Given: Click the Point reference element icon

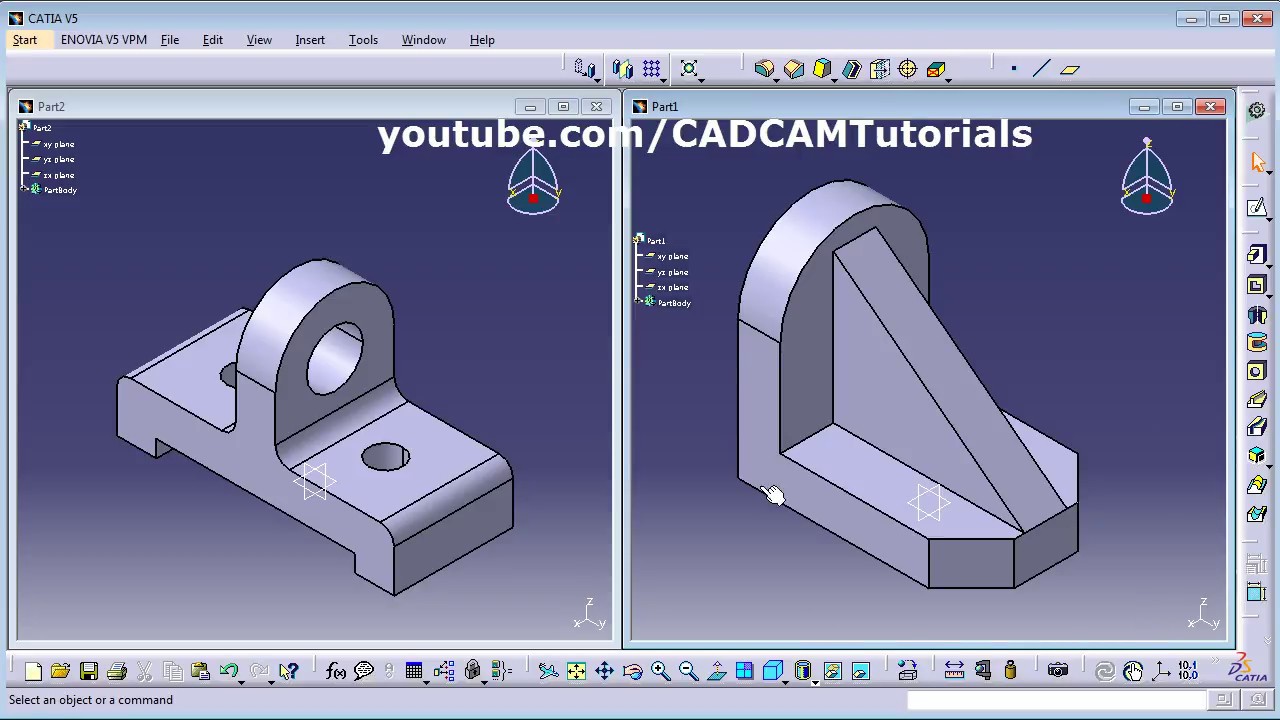Looking at the screenshot, I should (1013, 69).
